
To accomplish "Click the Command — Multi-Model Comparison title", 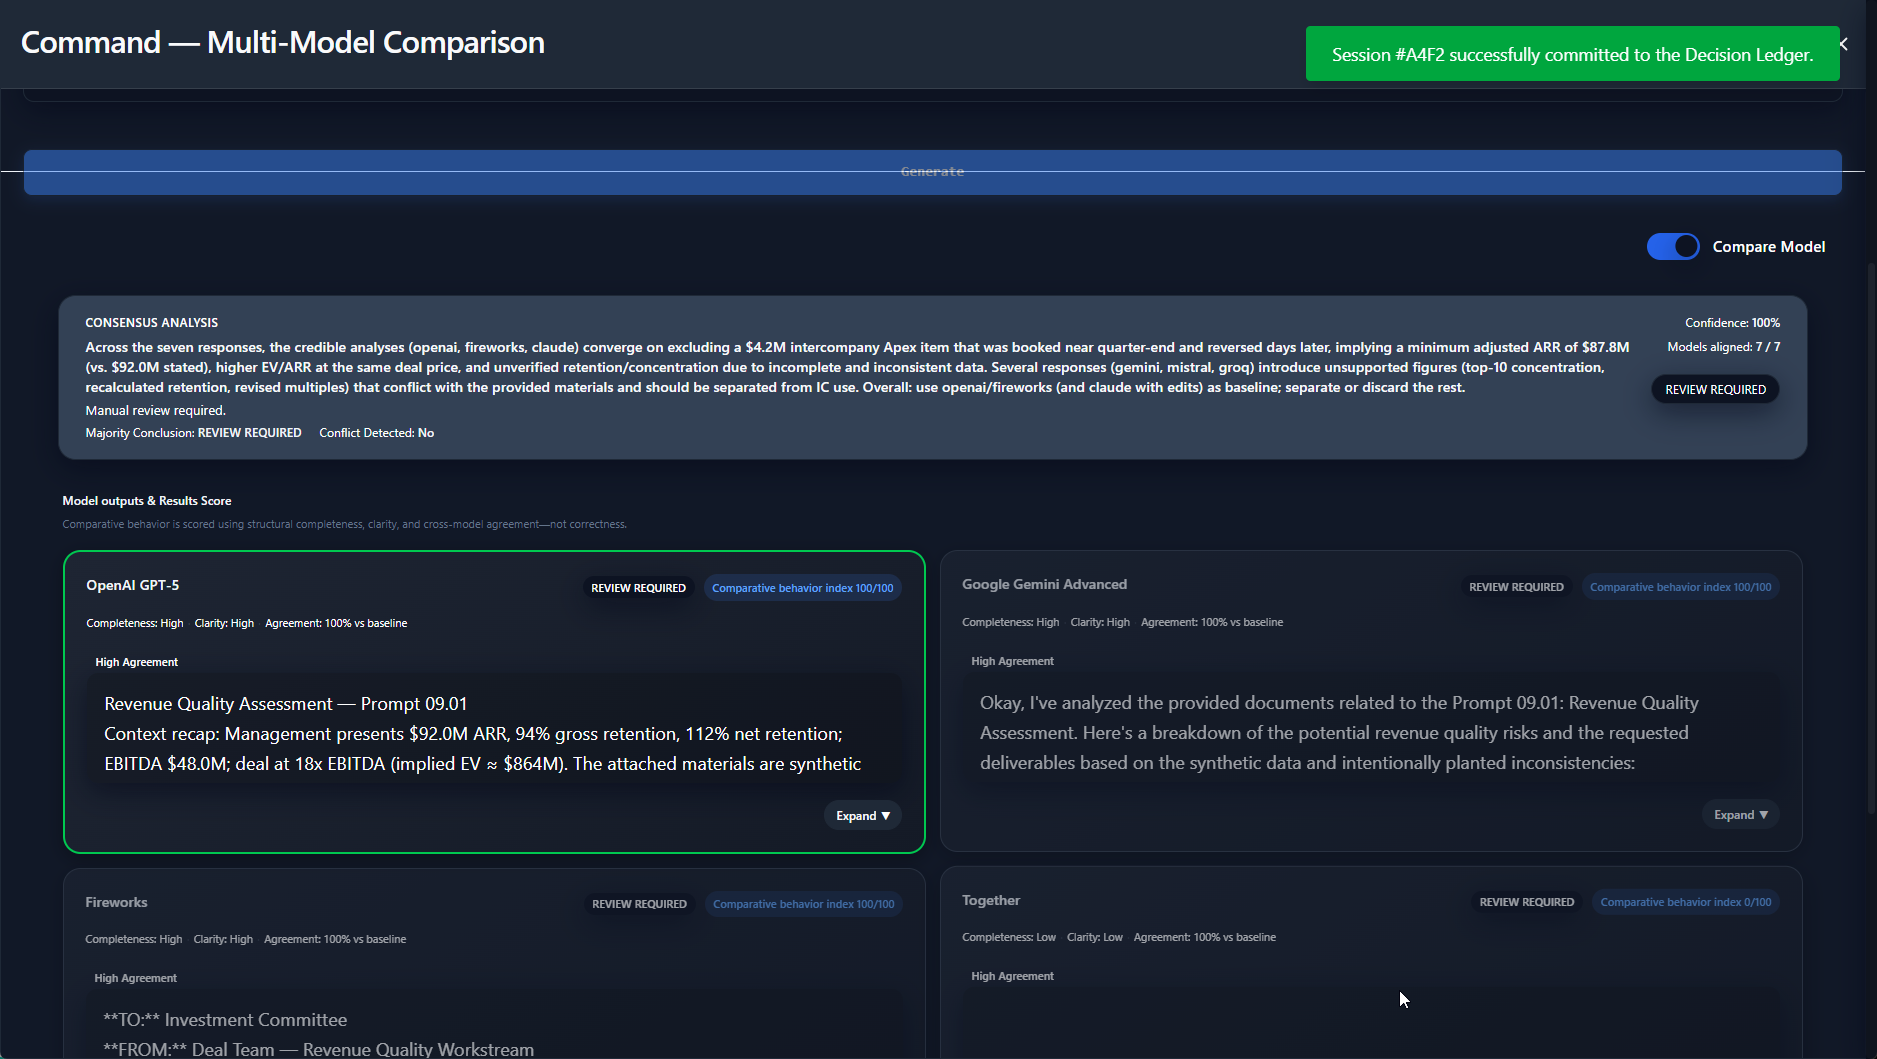I will (283, 42).
